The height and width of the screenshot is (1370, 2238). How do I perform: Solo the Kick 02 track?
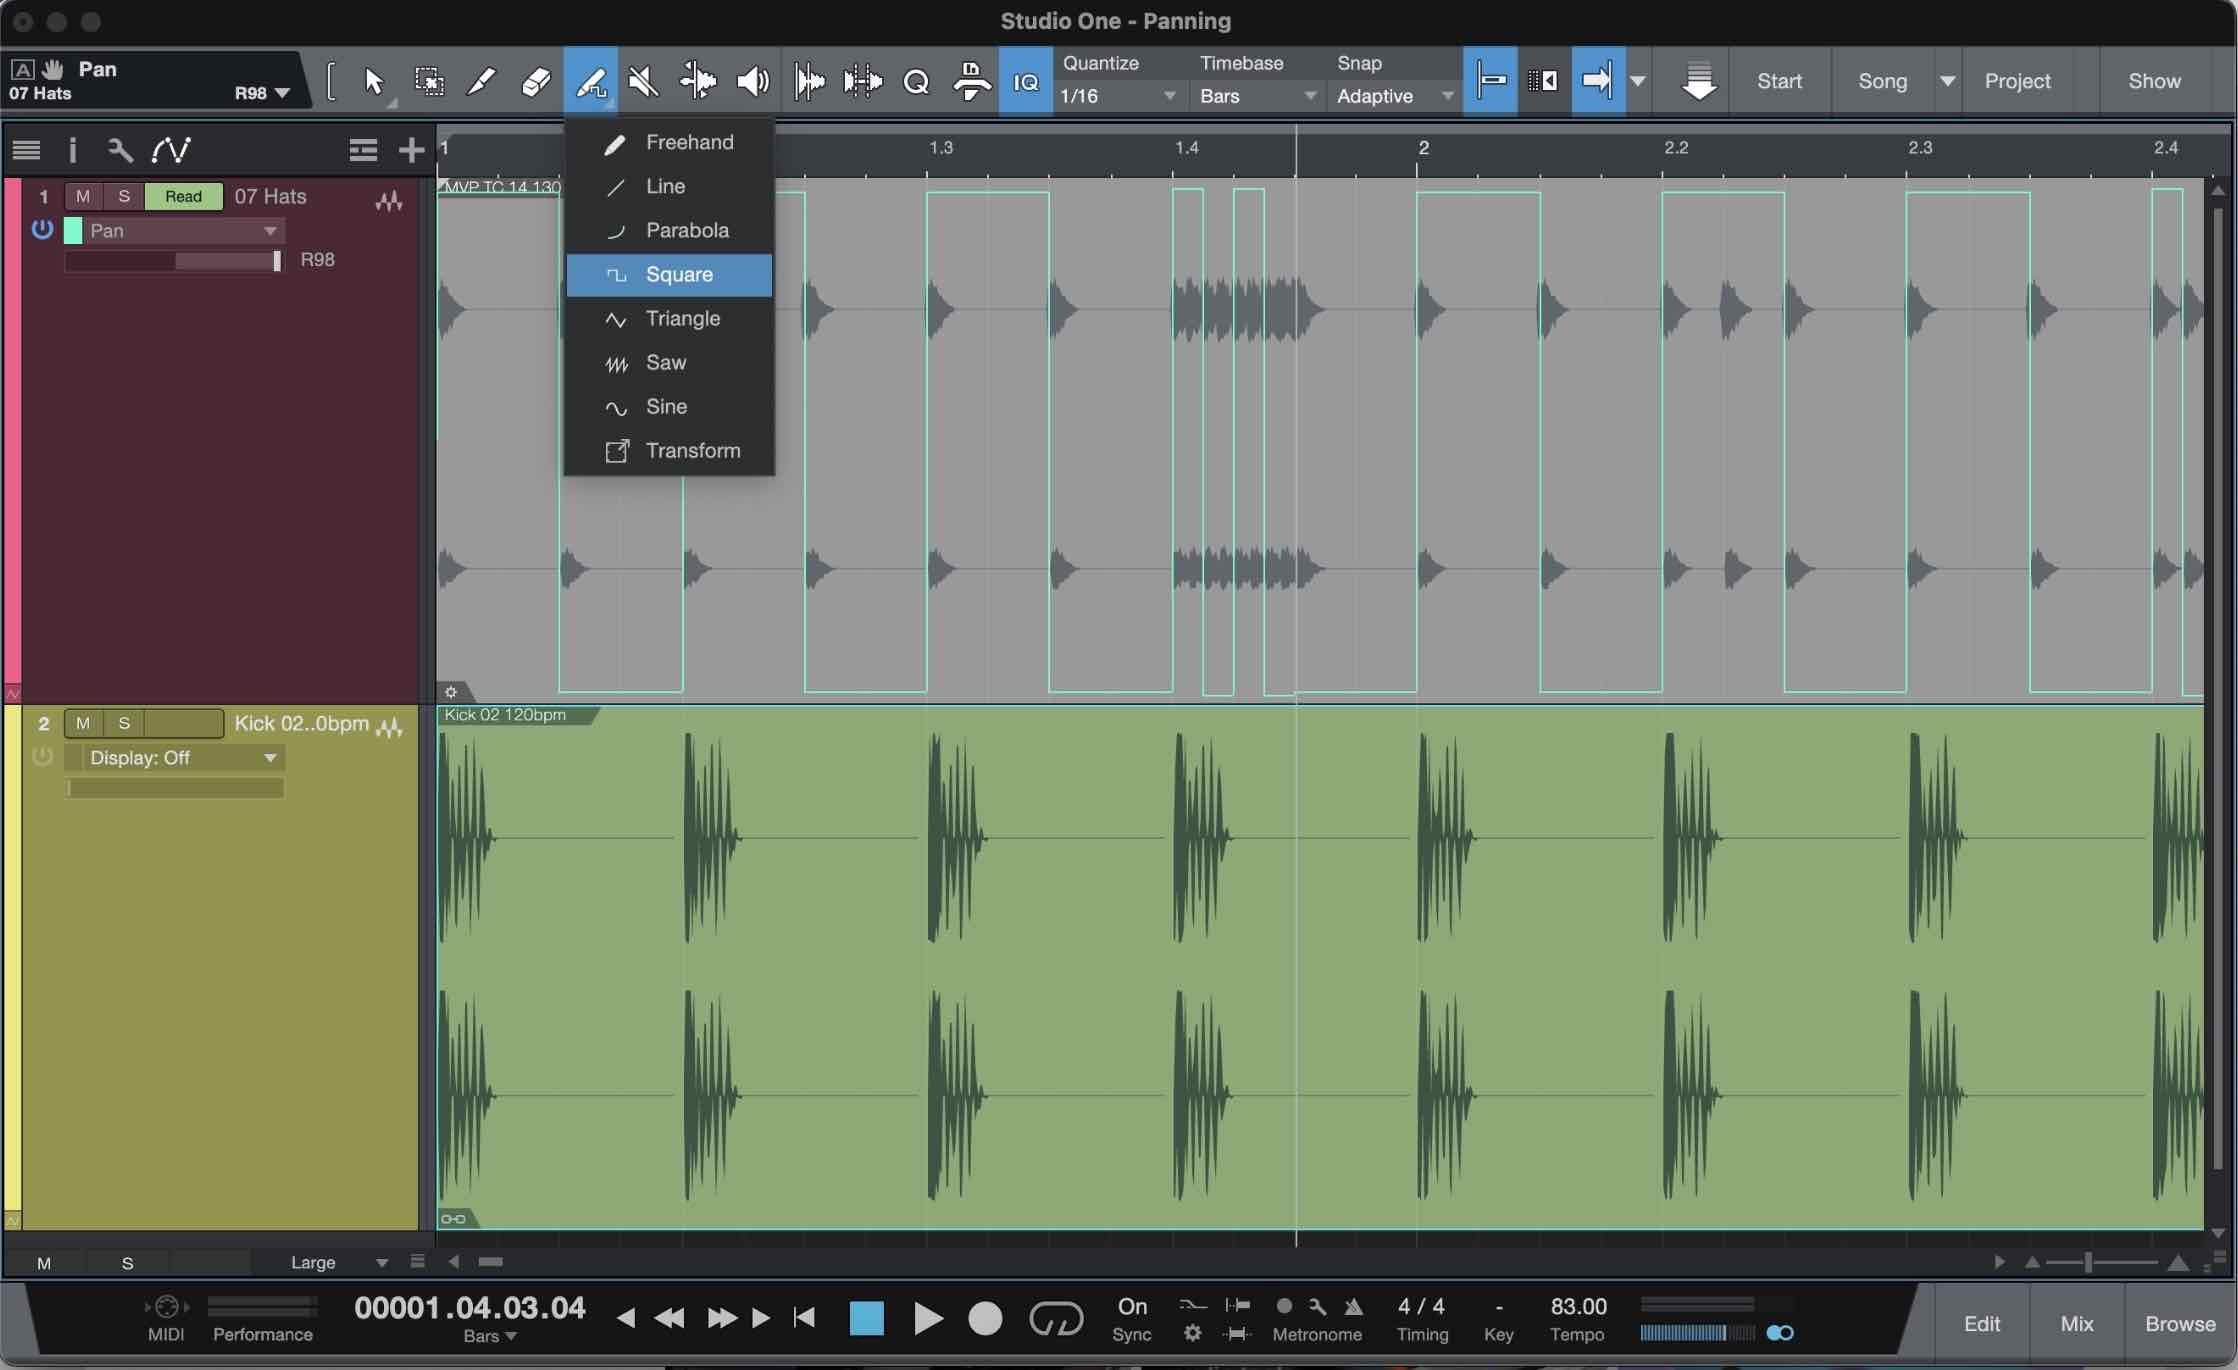[x=124, y=723]
